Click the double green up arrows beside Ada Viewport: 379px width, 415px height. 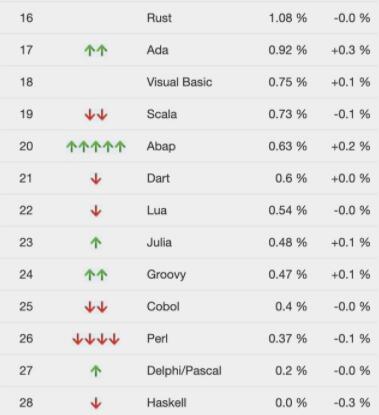coord(96,50)
